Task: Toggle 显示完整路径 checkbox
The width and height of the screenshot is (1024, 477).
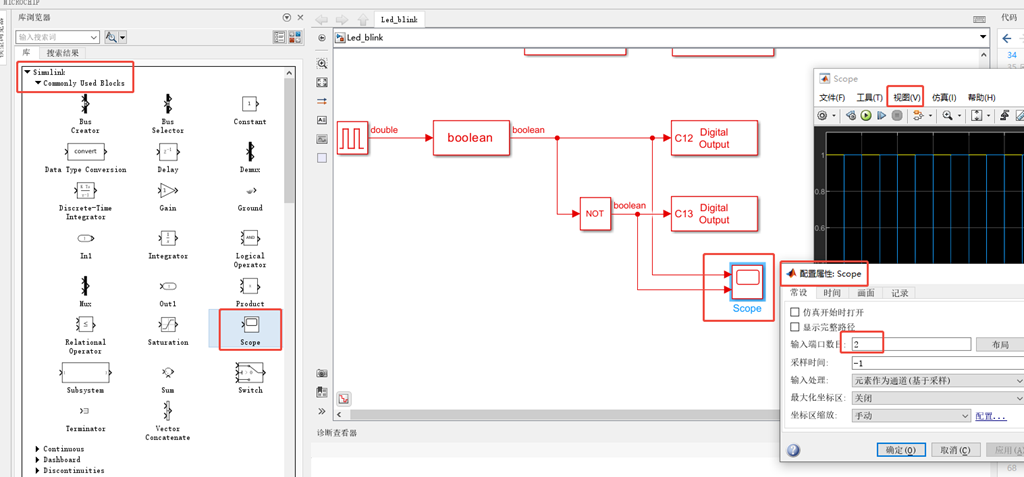Action: click(795, 327)
